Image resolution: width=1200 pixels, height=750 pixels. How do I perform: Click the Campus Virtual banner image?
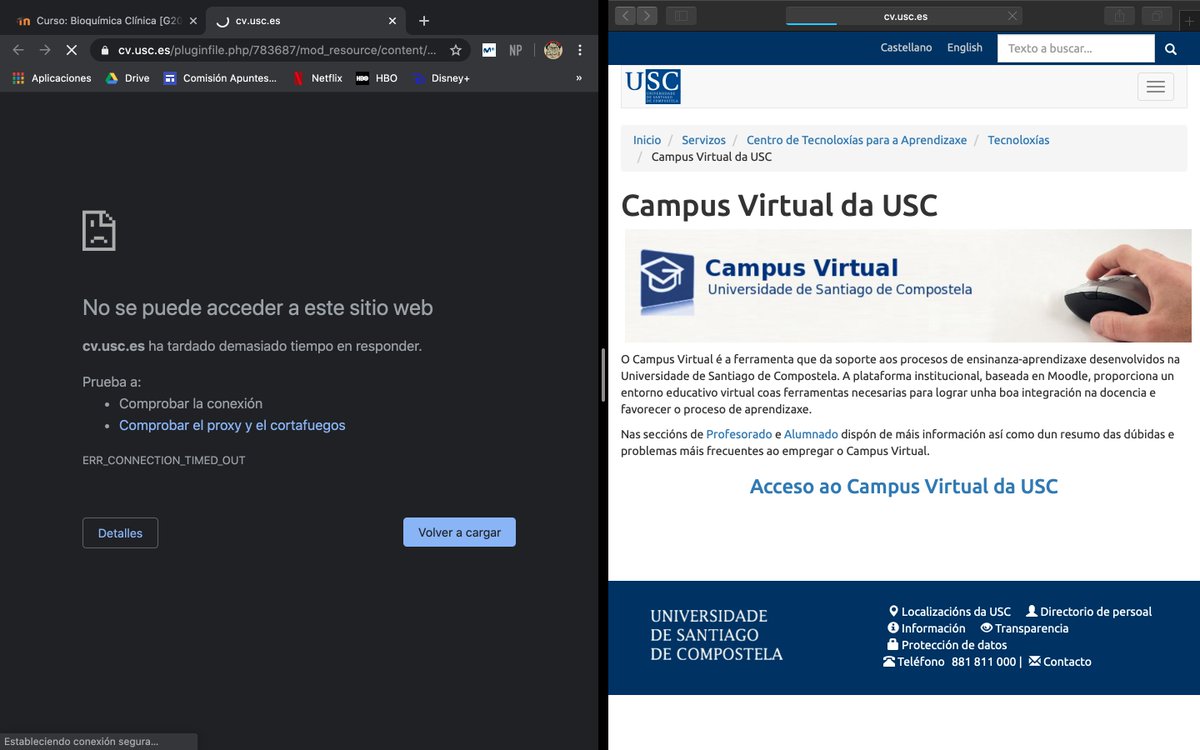click(908, 286)
